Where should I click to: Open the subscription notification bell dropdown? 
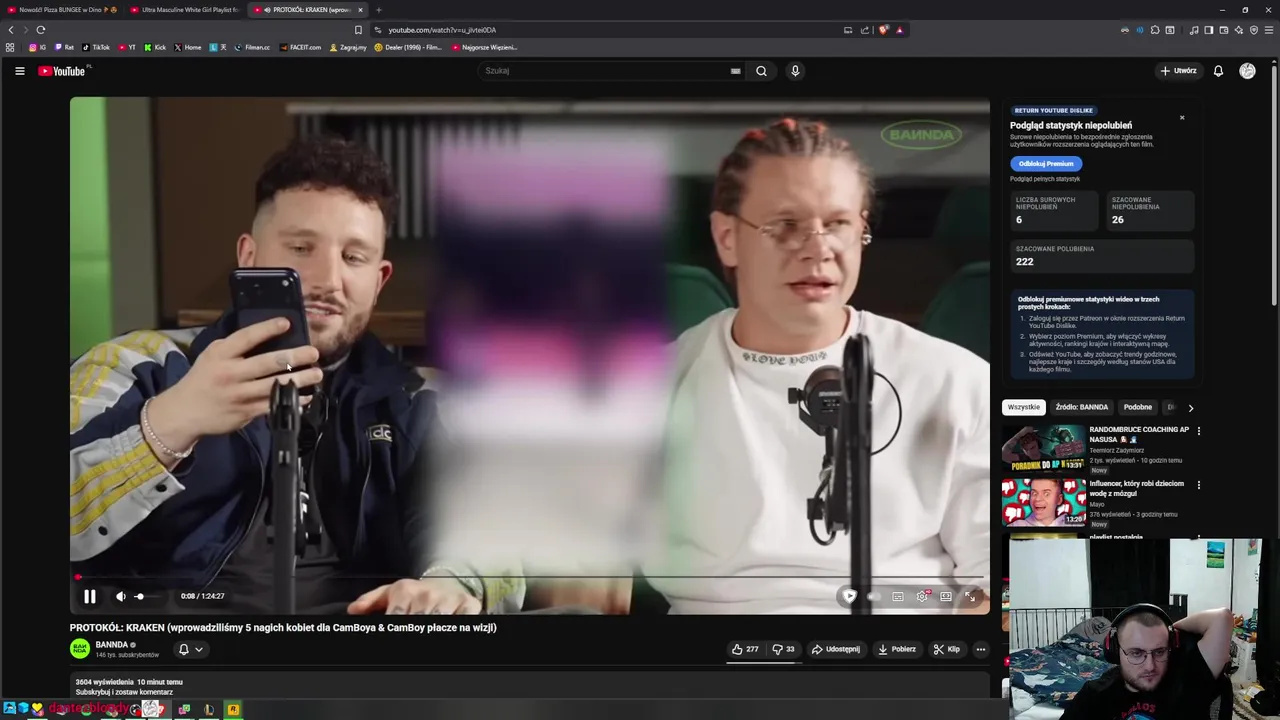tap(190, 649)
